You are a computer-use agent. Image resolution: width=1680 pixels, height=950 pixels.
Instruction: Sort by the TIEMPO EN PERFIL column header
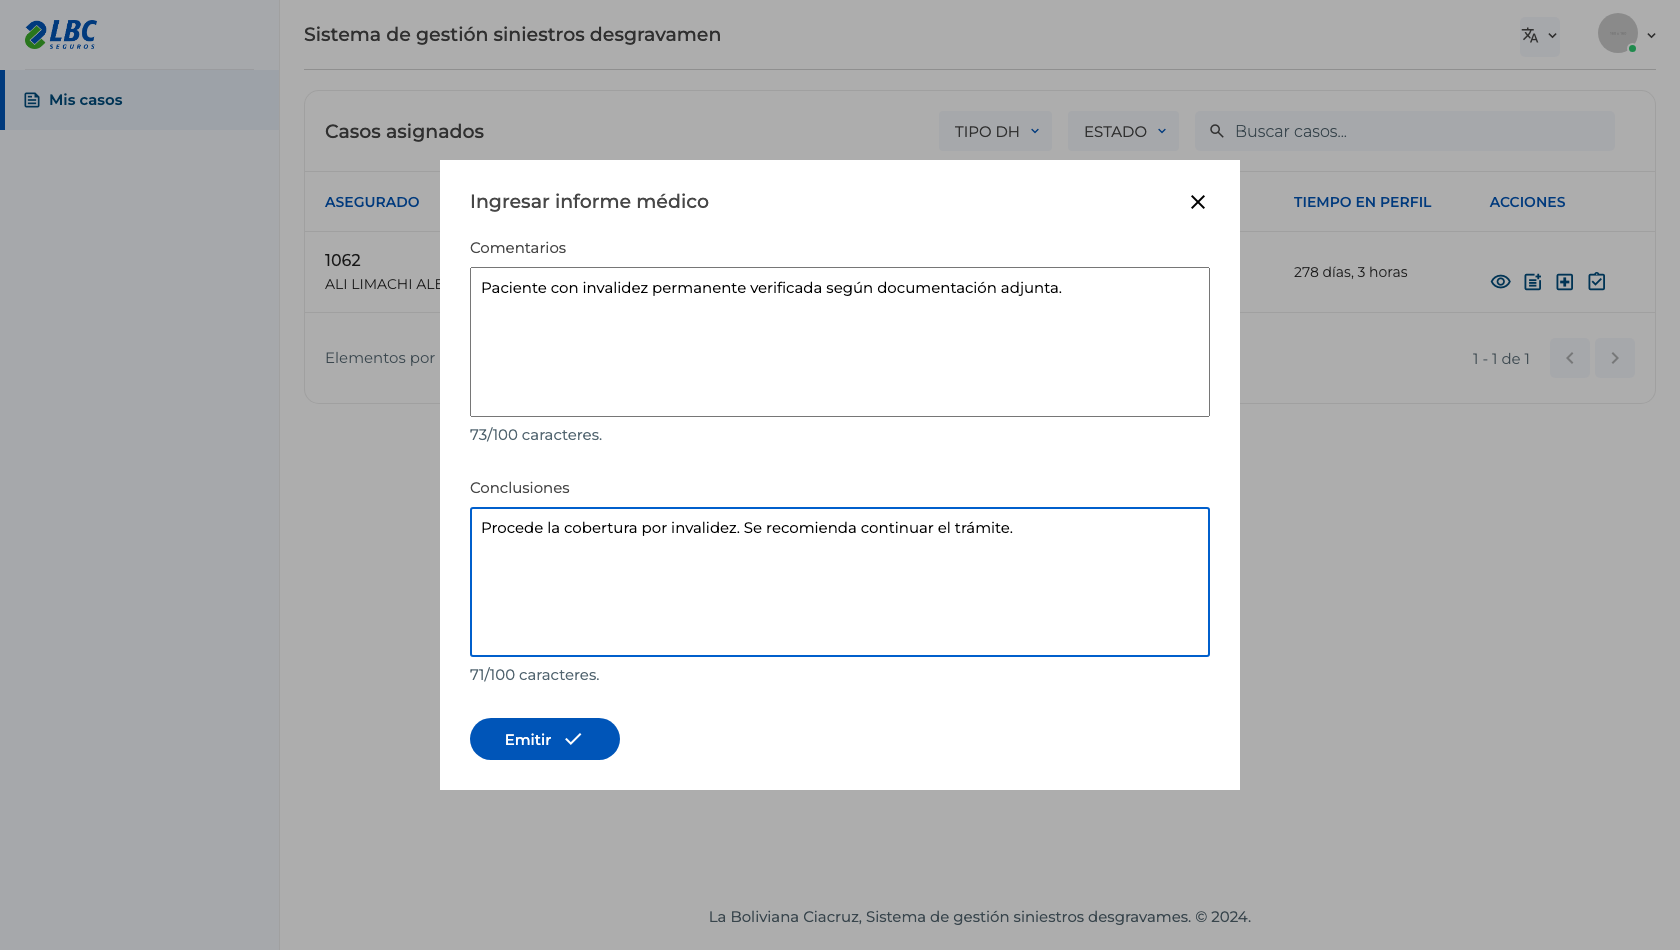pos(1362,202)
